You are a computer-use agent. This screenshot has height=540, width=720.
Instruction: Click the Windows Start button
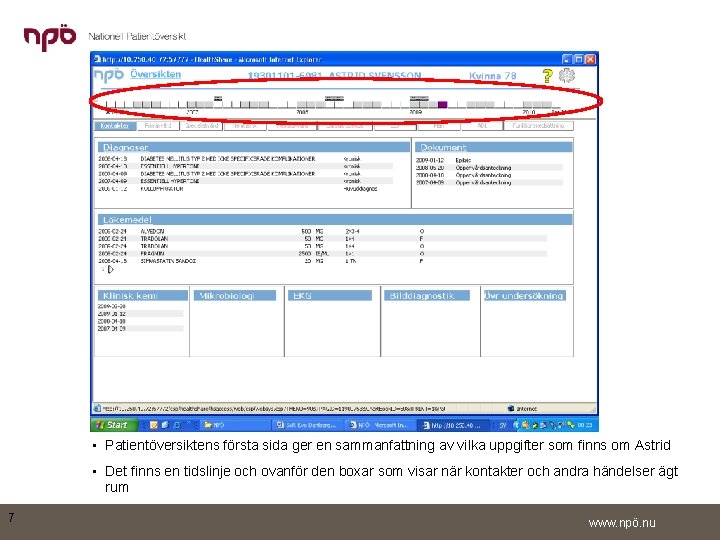coord(114,425)
